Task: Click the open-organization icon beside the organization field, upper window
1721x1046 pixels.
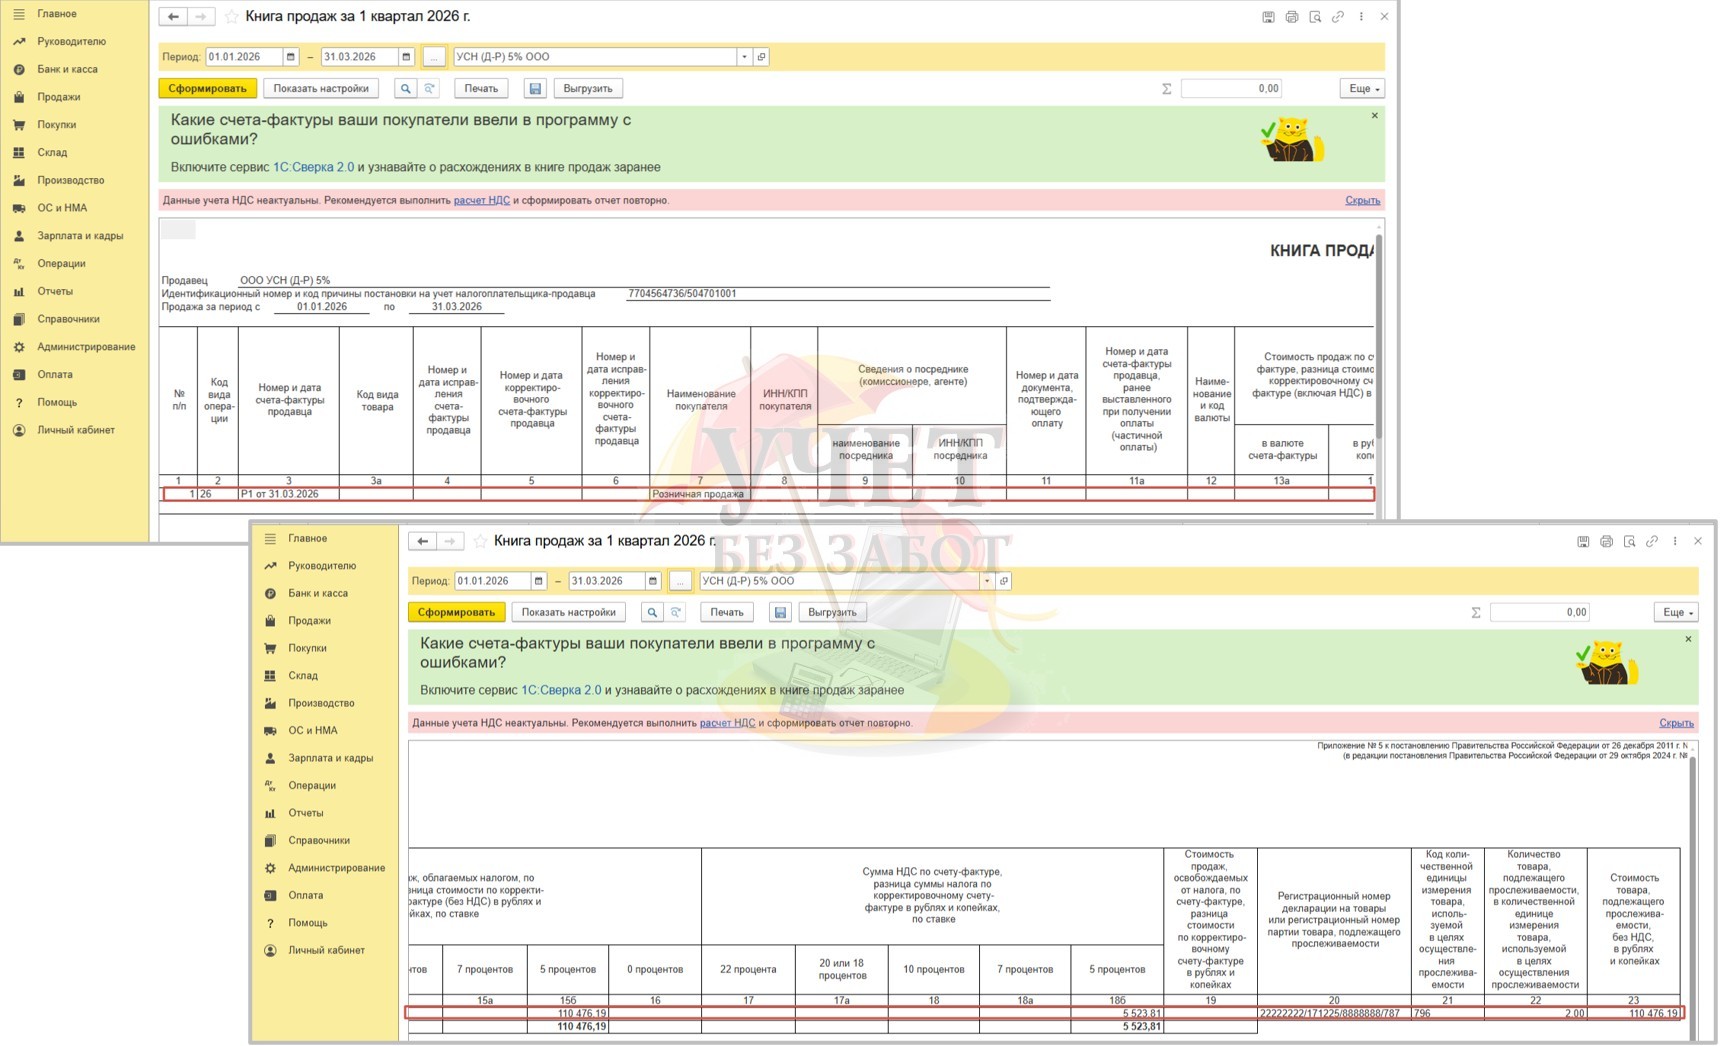Action: click(762, 57)
